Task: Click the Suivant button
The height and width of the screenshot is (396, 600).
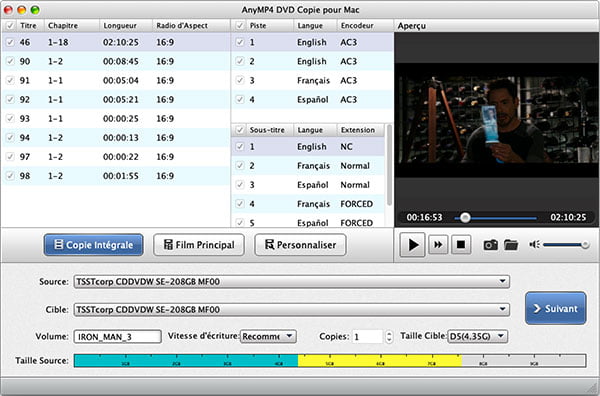Action: pos(556,308)
